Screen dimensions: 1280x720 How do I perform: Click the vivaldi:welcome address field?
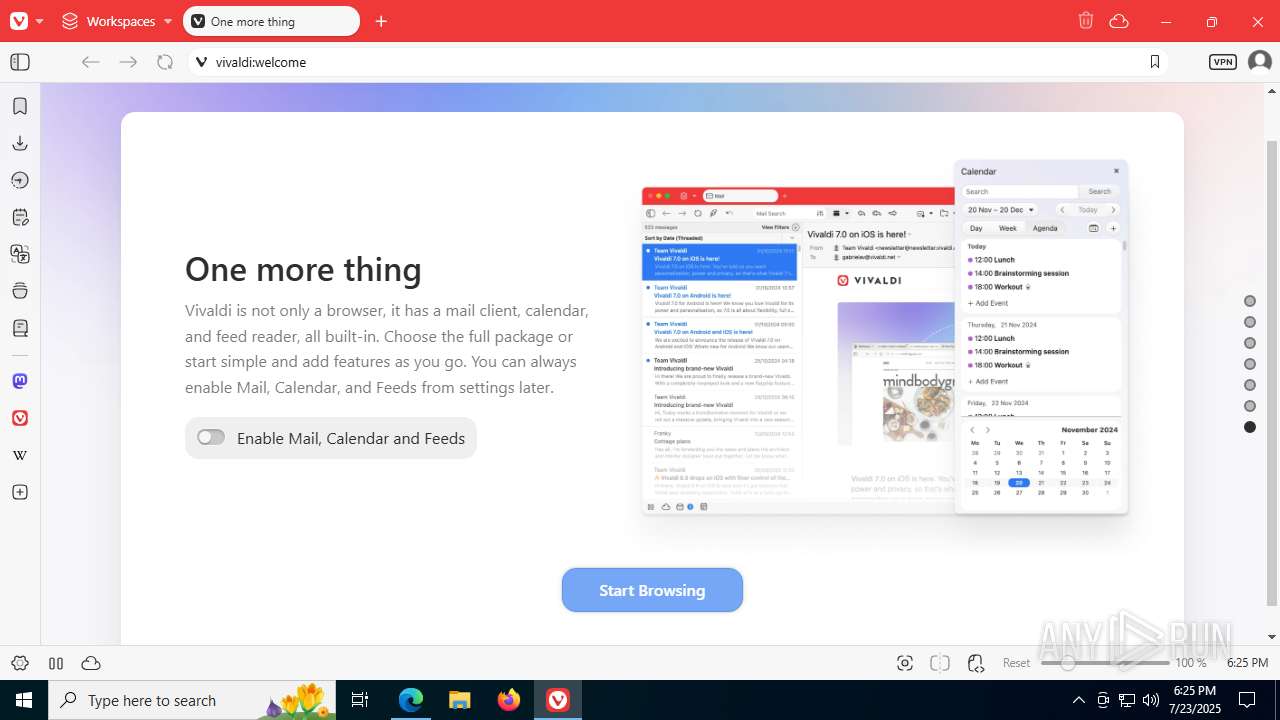(680, 62)
